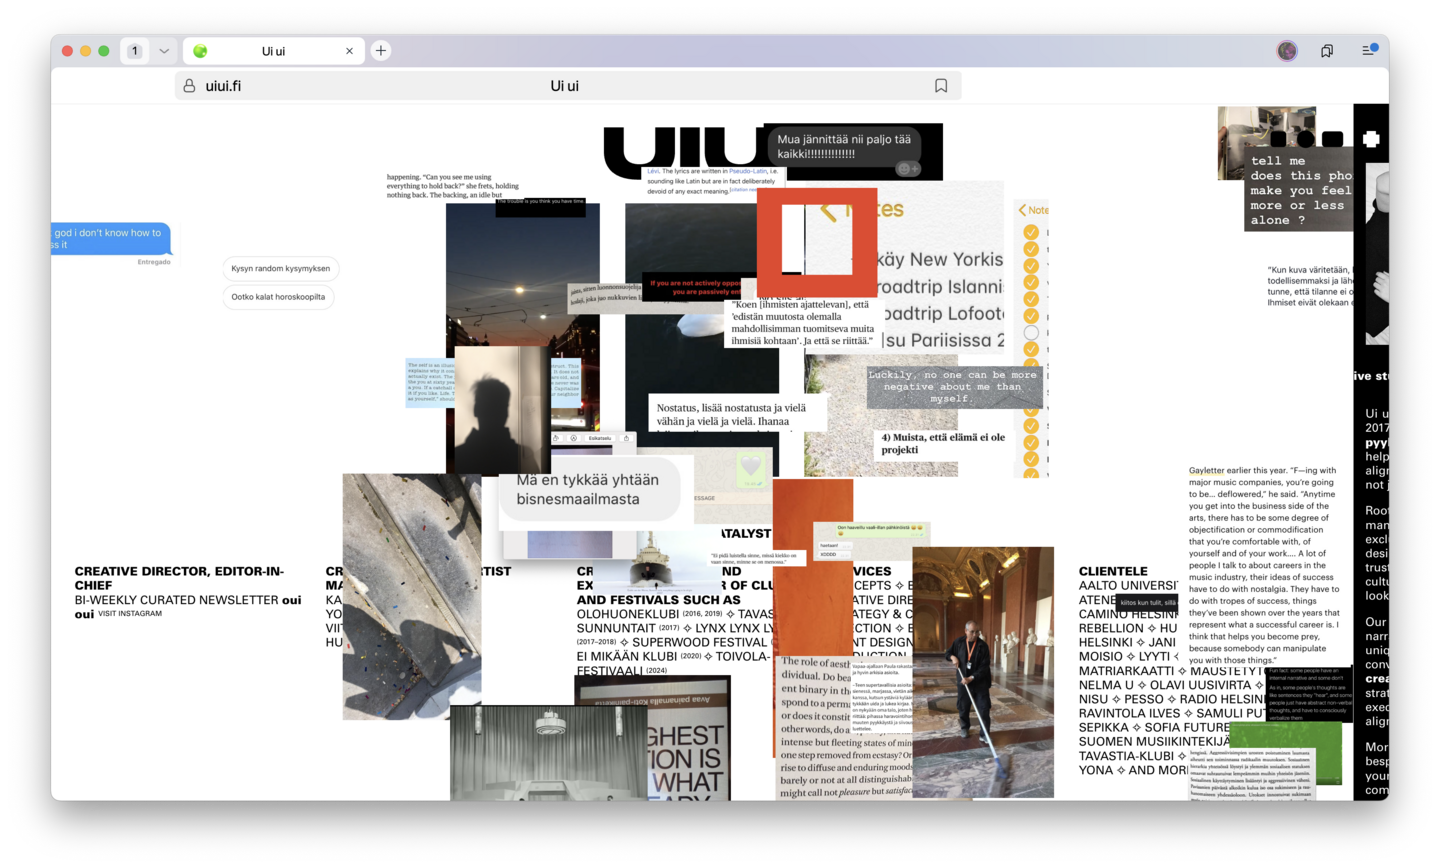Click the yellow back chevron beside 'Note'
The width and height of the screenshot is (1440, 868).
pyautogui.click(x=1022, y=210)
